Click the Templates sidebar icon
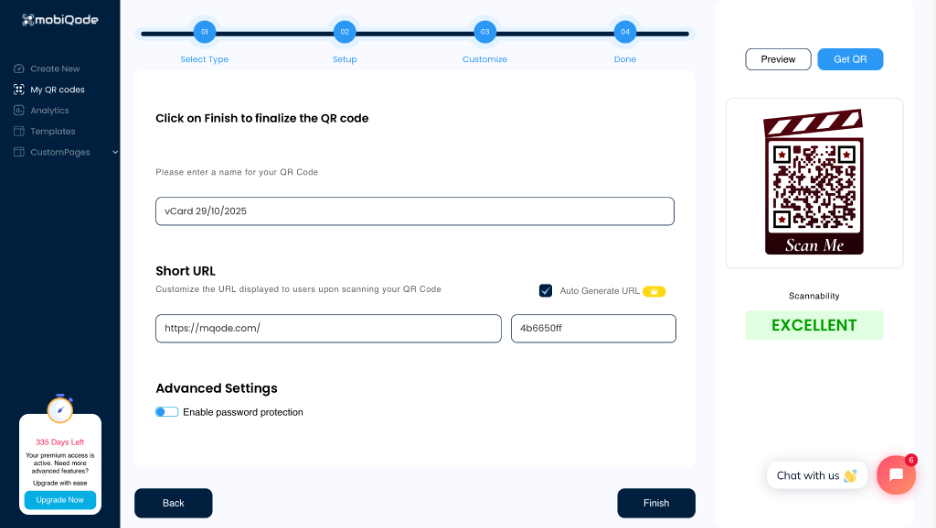 click(19, 131)
